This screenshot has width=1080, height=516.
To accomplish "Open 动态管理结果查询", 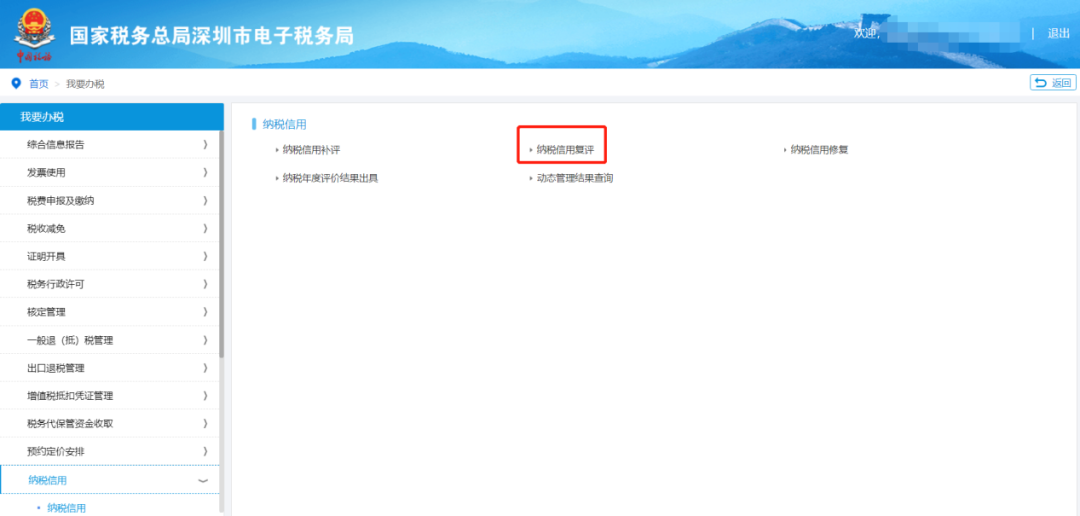I will (574, 178).
